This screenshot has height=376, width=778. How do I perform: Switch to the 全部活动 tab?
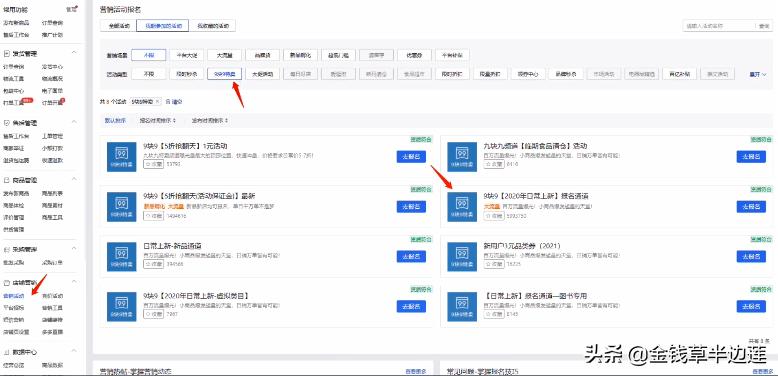[x=118, y=25]
